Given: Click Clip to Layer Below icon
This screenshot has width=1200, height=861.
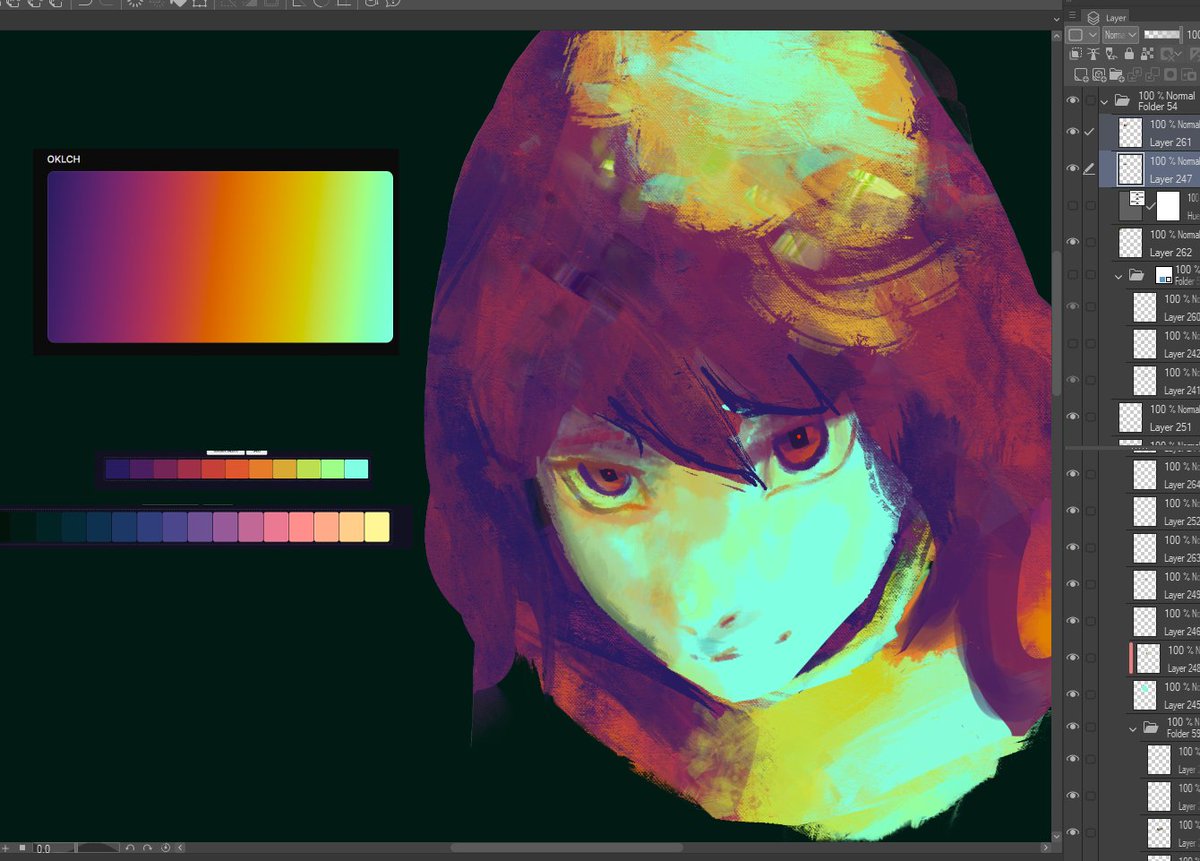Looking at the screenshot, I should click(x=1075, y=53).
